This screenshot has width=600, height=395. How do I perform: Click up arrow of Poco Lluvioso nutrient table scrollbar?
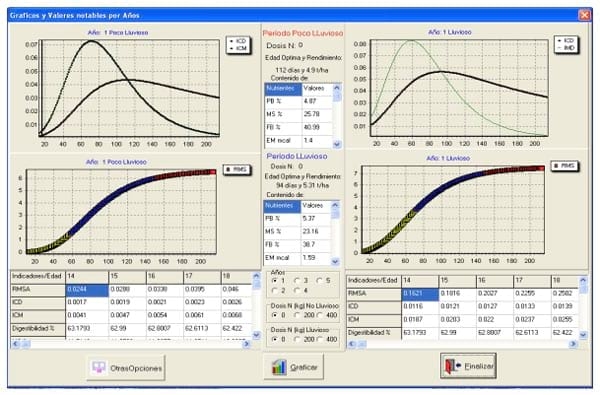pyautogui.click(x=337, y=88)
